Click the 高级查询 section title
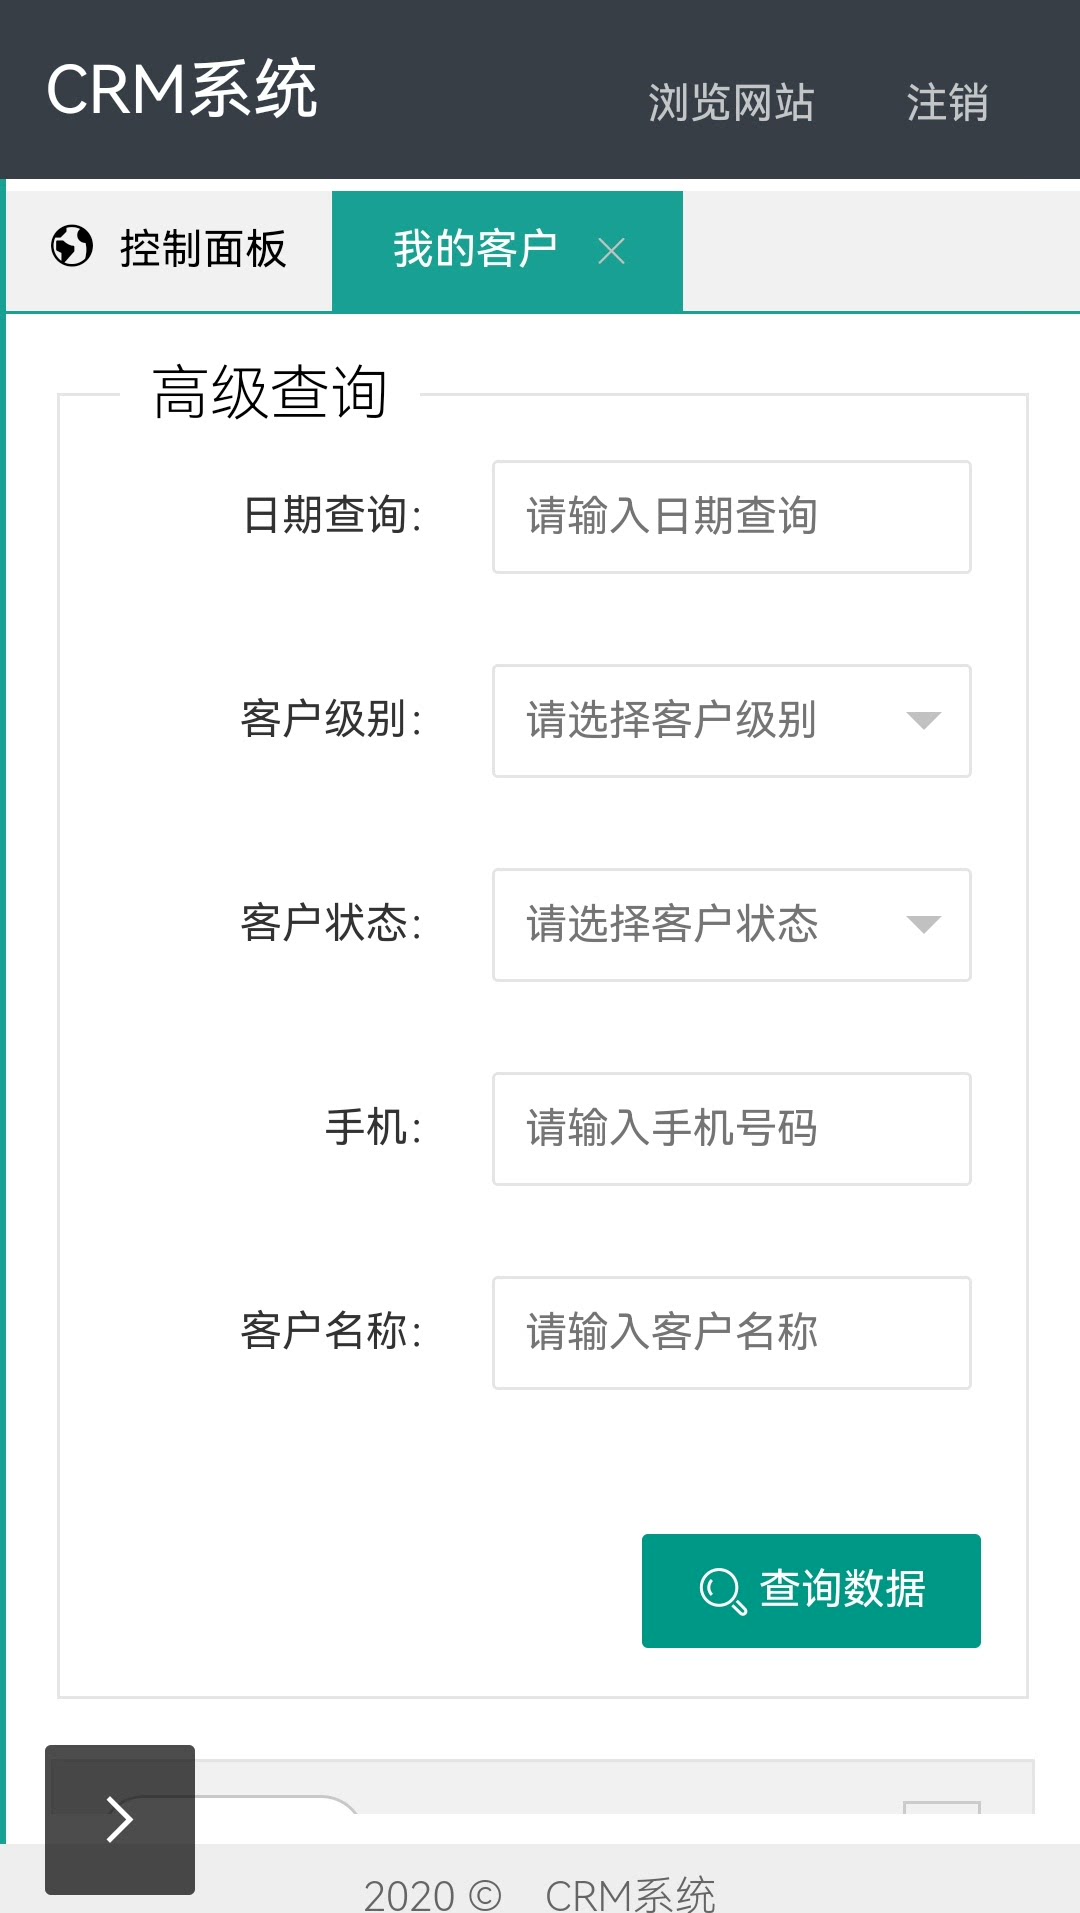 270,393
